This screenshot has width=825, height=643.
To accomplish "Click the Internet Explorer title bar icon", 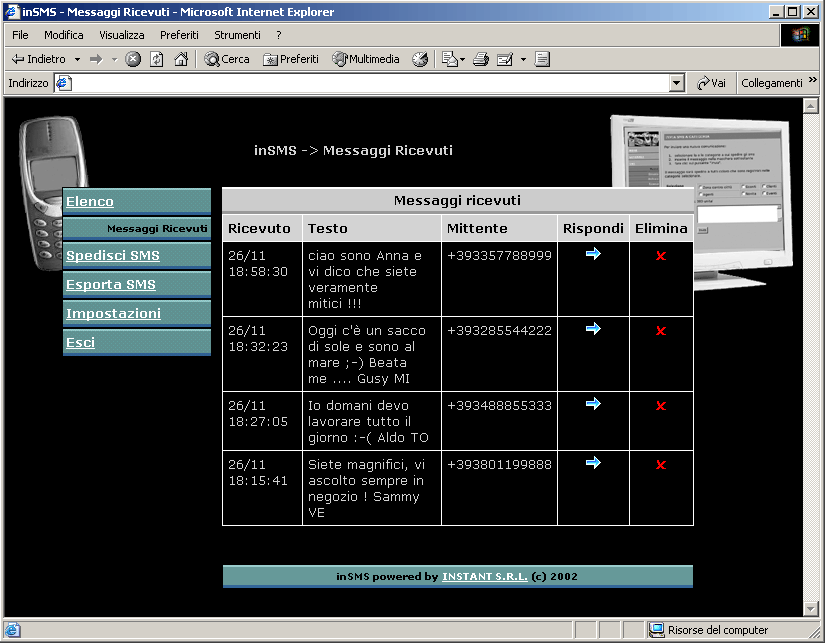I will point(12,12).
